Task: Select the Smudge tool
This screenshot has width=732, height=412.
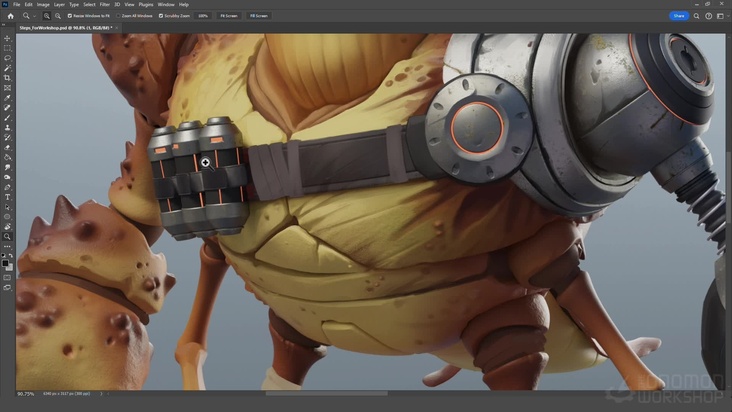Action: (x=7, y=167)
